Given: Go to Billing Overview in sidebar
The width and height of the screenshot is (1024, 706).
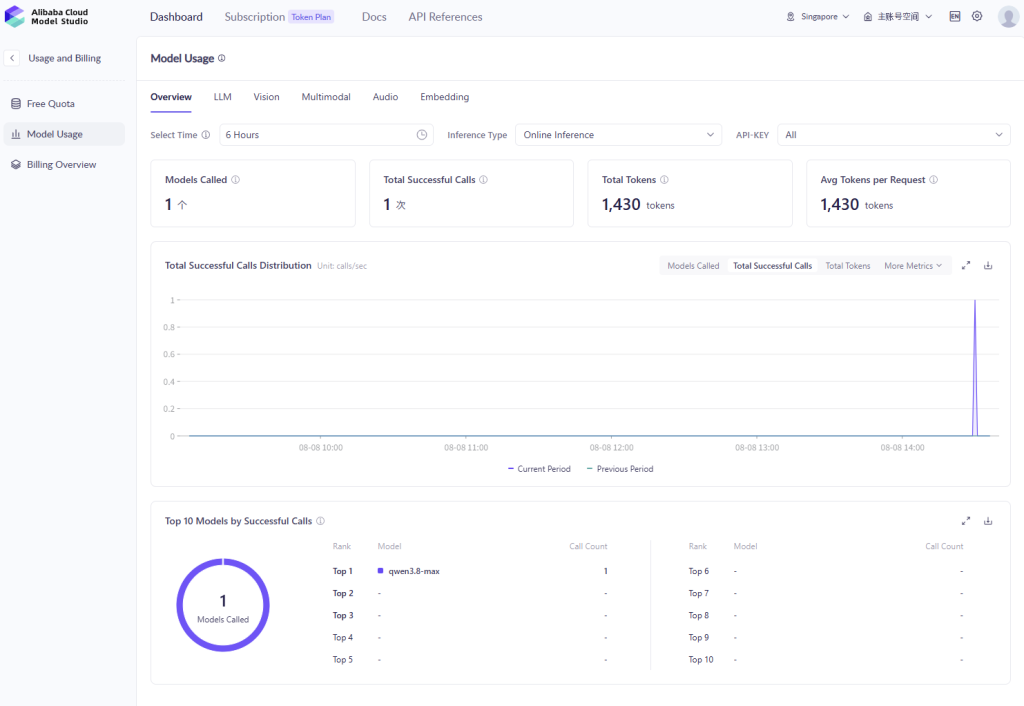Looking at the screenshot, I should [61, 165].
